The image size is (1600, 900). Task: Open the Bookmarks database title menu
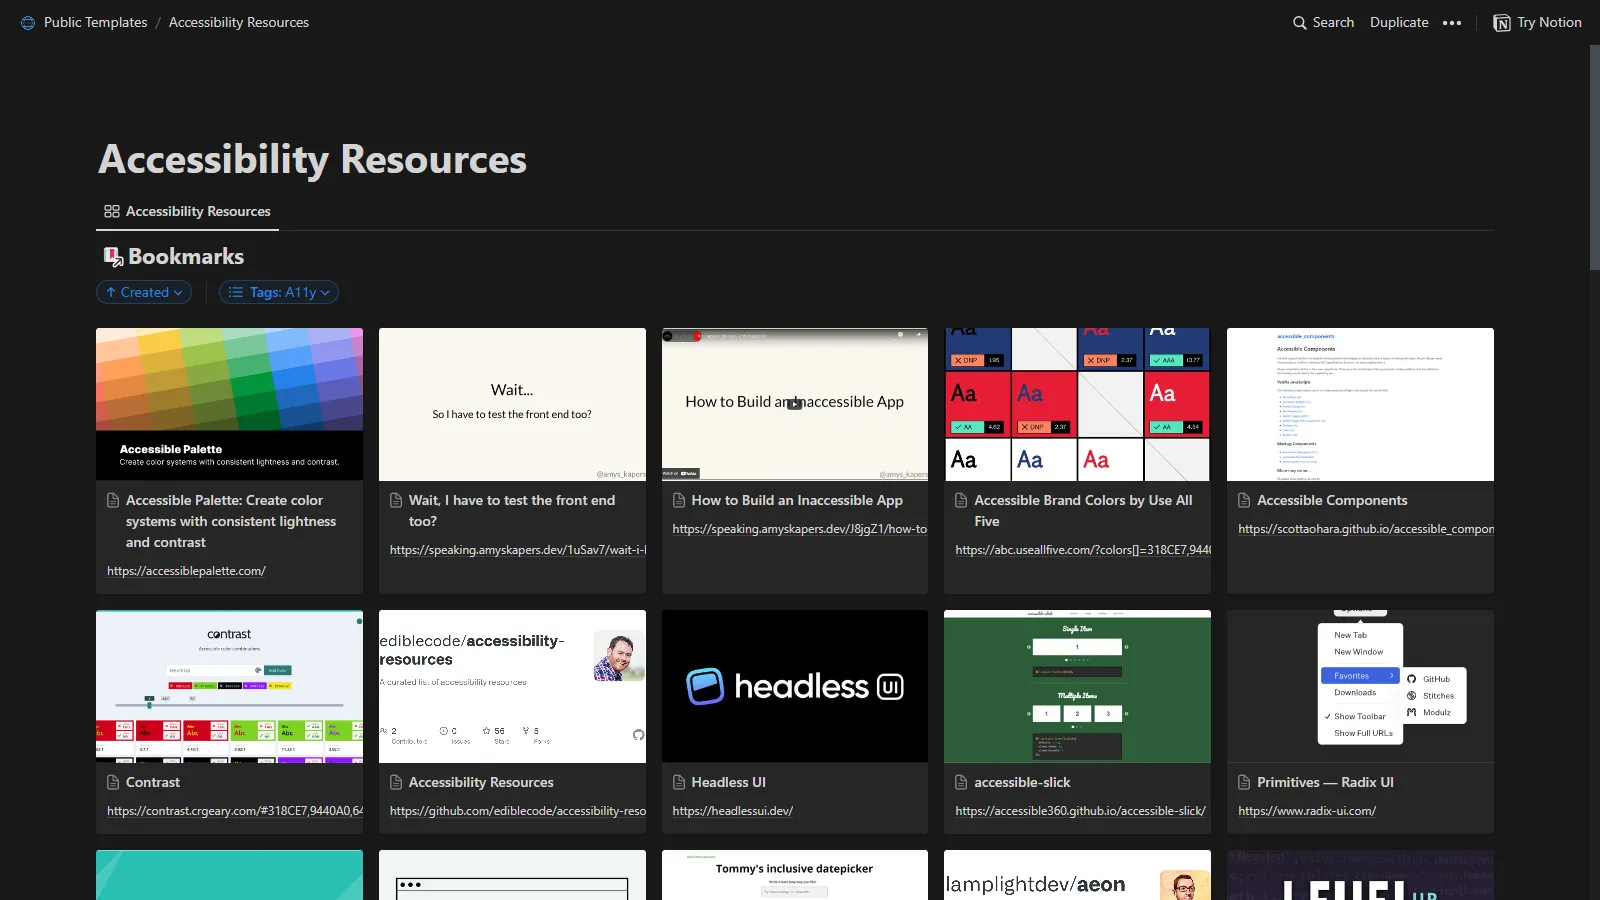[x=186, y=257]
